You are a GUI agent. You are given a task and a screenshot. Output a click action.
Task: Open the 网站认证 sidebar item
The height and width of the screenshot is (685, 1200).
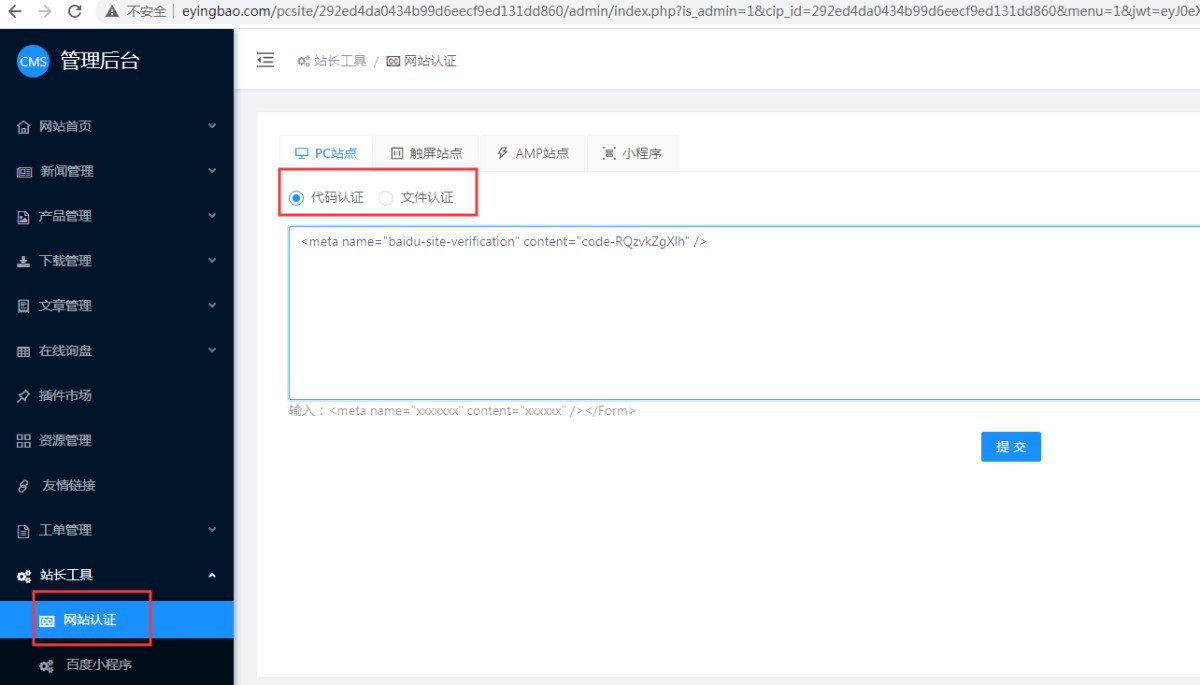pyautogui.click(x=117, y=620)
